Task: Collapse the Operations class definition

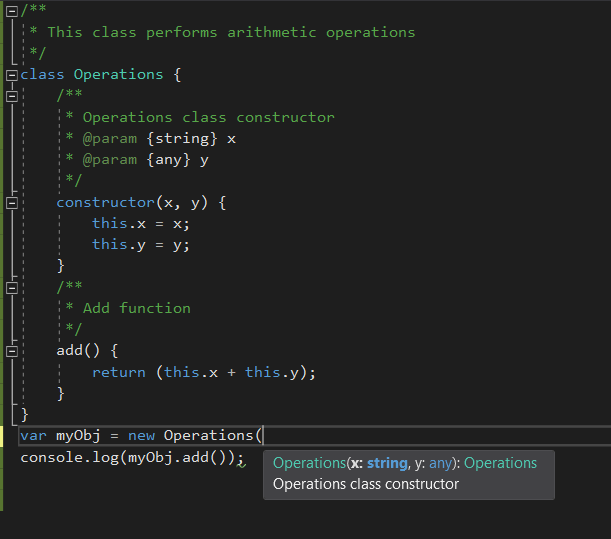Action: [x=11, y=74]
